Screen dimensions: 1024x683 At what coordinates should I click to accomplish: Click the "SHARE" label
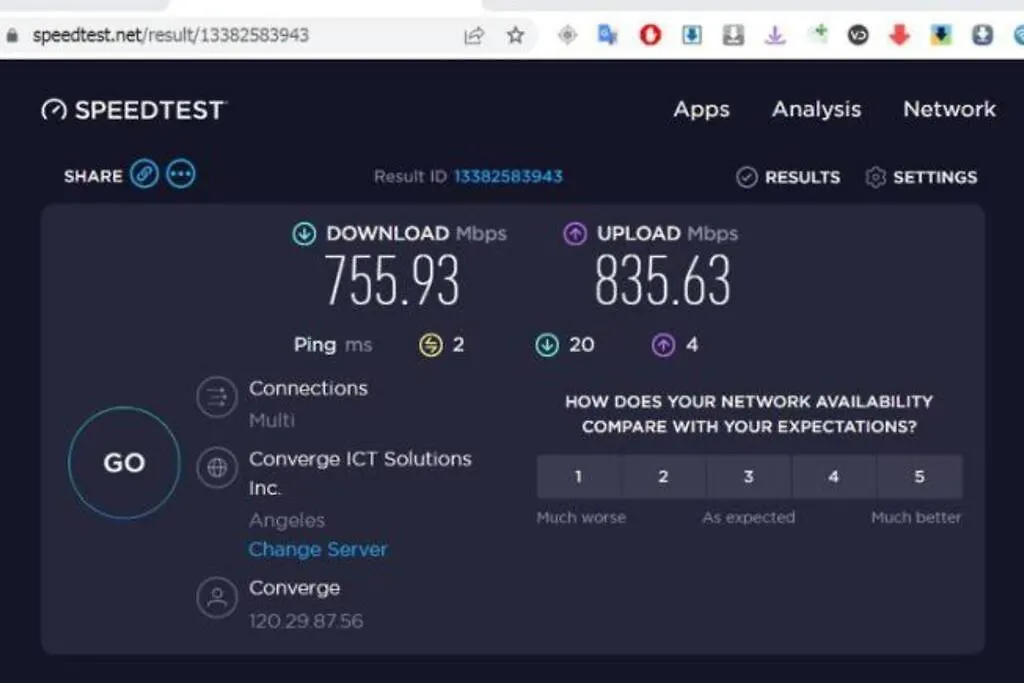click(93, 176)
